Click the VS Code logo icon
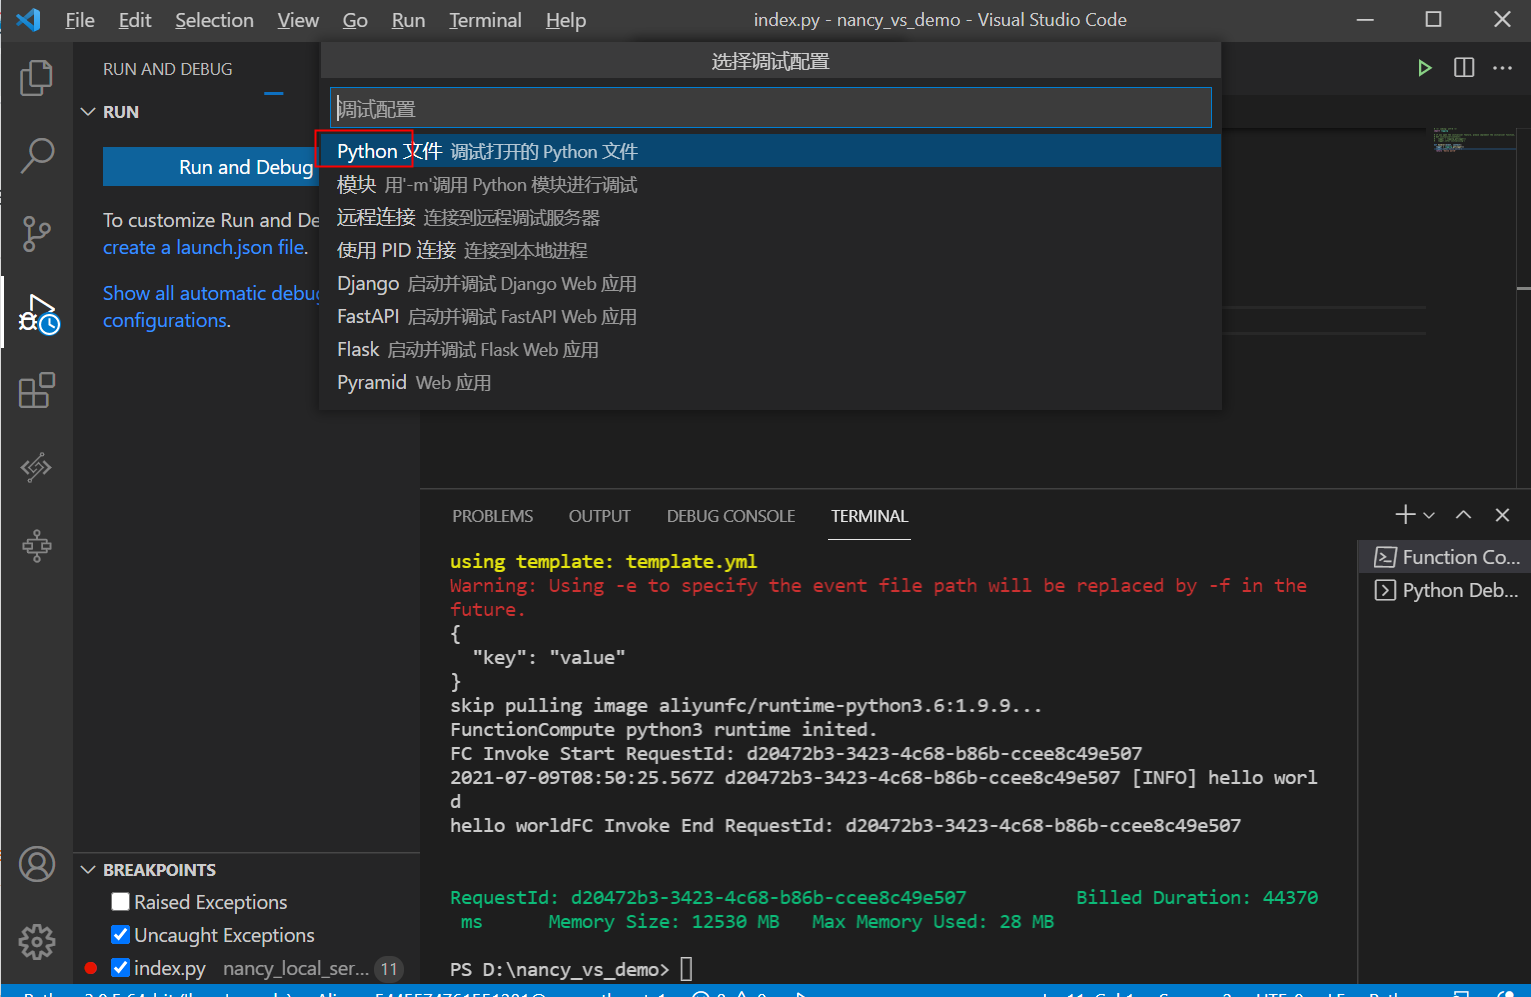 pos(29,19)
